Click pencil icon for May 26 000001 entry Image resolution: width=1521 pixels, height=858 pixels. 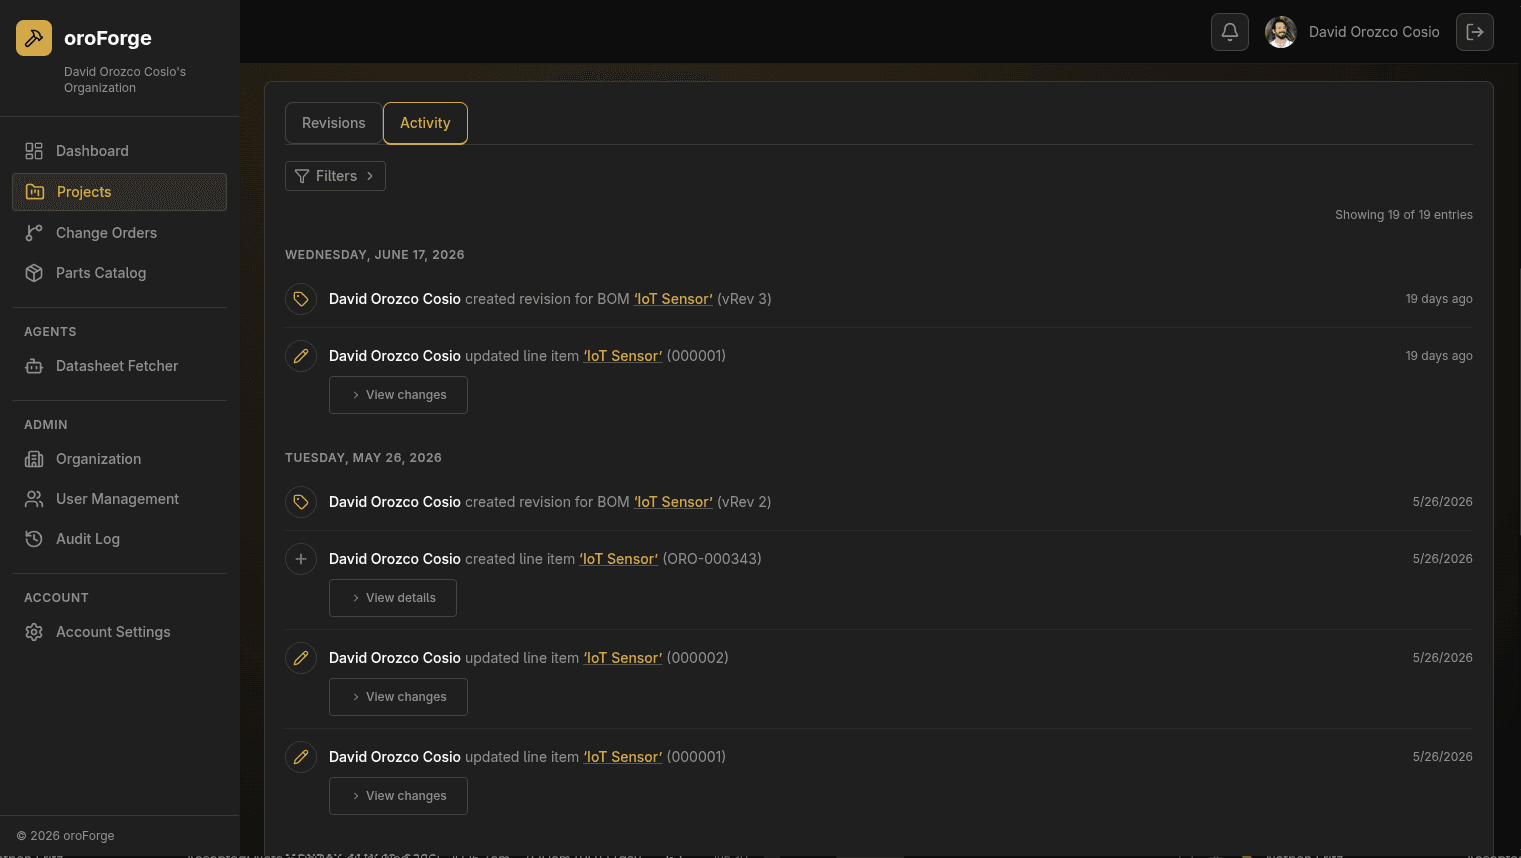(x=301, y=757)
